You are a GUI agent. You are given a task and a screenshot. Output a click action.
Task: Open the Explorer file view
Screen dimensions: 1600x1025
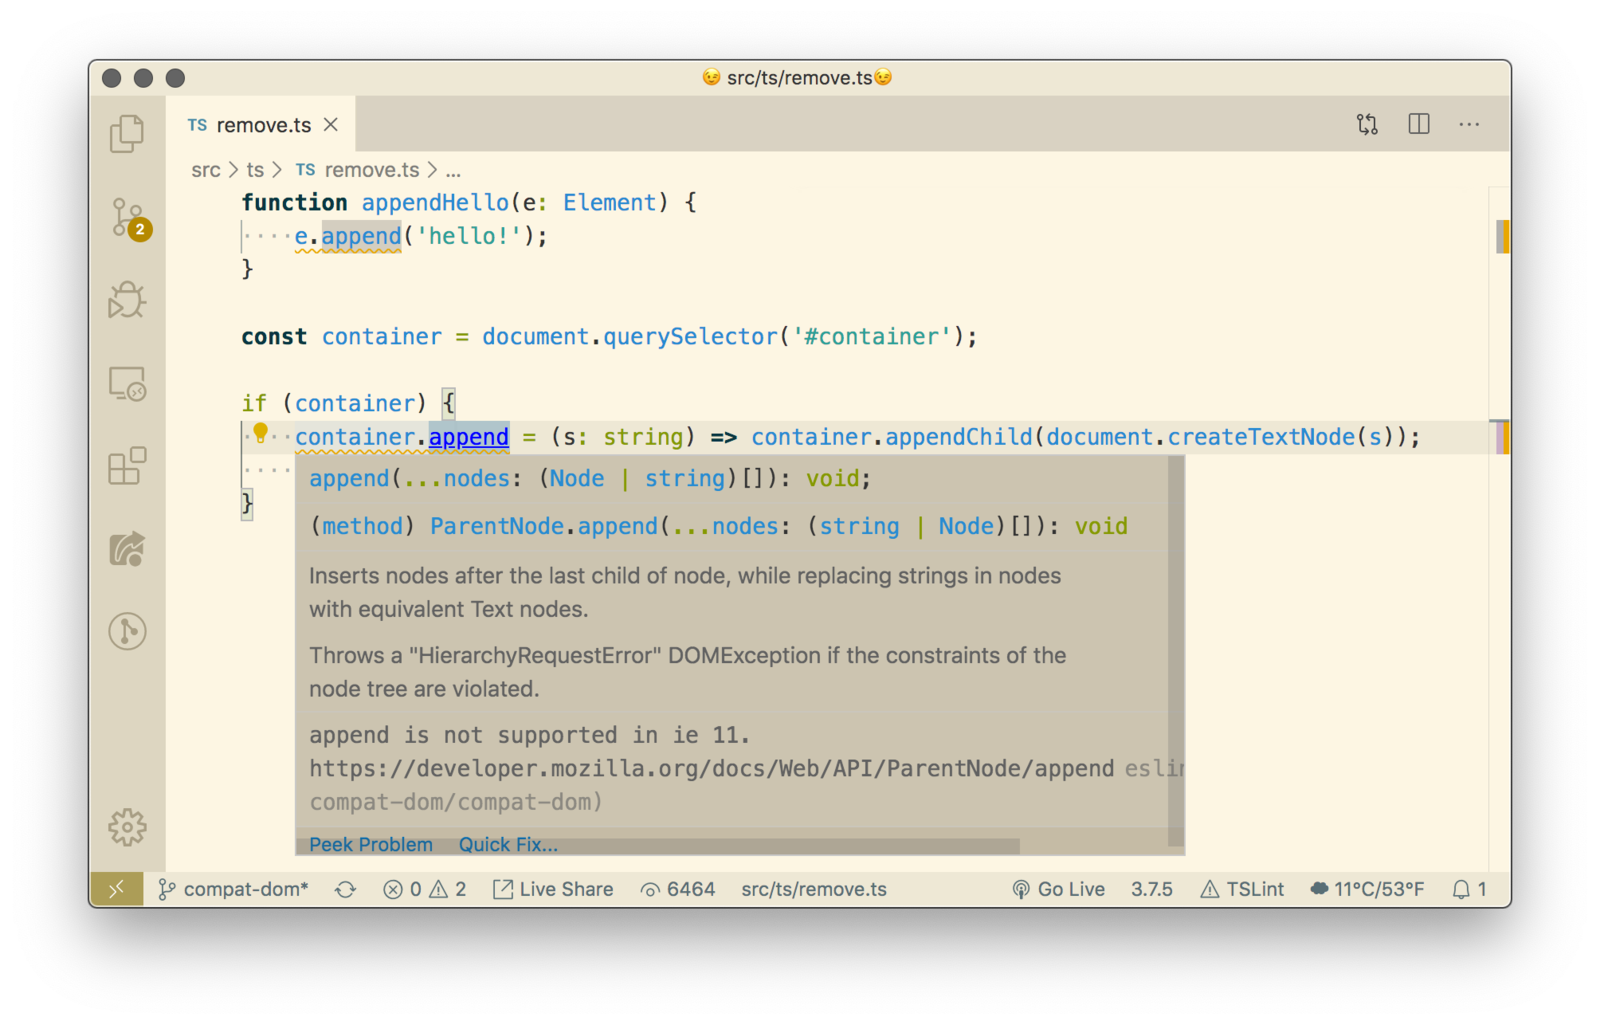(127, 133)
